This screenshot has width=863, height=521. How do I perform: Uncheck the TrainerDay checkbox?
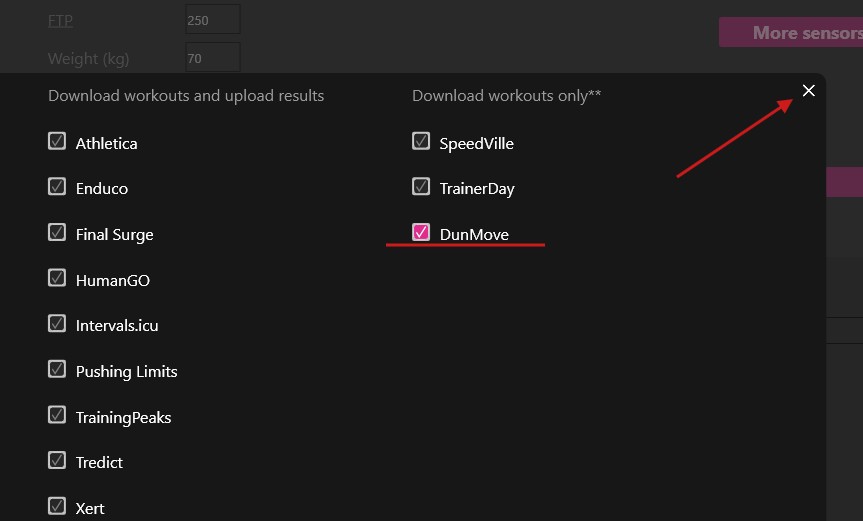tap(421, 187)
